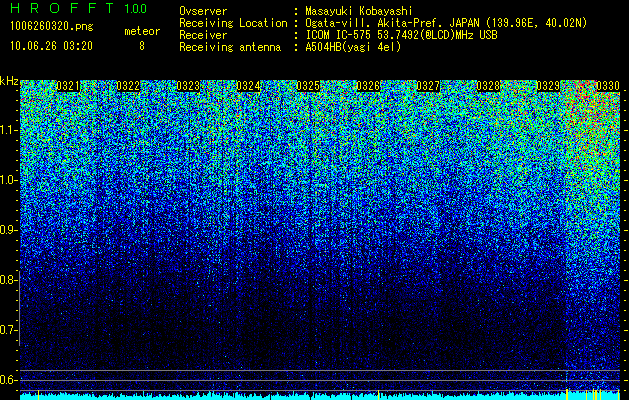Click the 0324 time marker label
The height and width of the screenshot is (400, 629).
[x=248, y=86]
